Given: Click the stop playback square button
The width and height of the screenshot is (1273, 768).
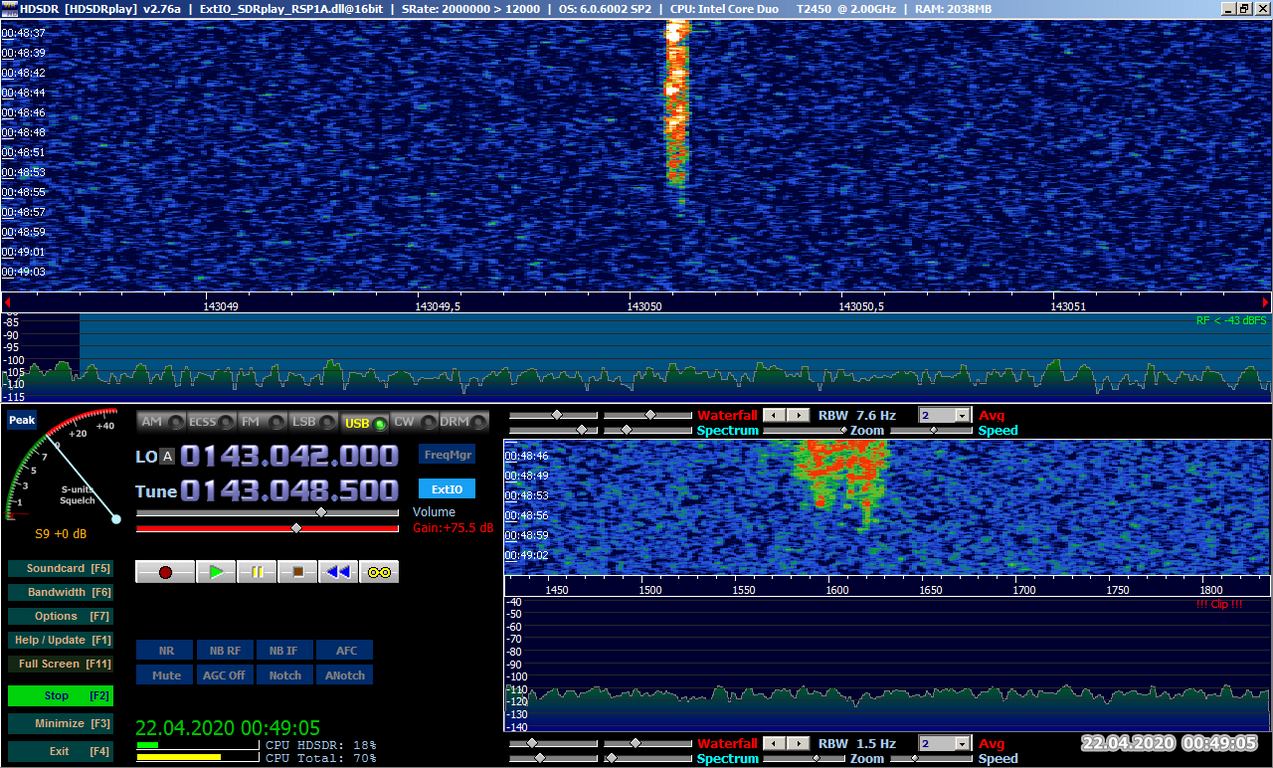Looking at the screenshot, I should pyautogui.click(x=298, y=572).
